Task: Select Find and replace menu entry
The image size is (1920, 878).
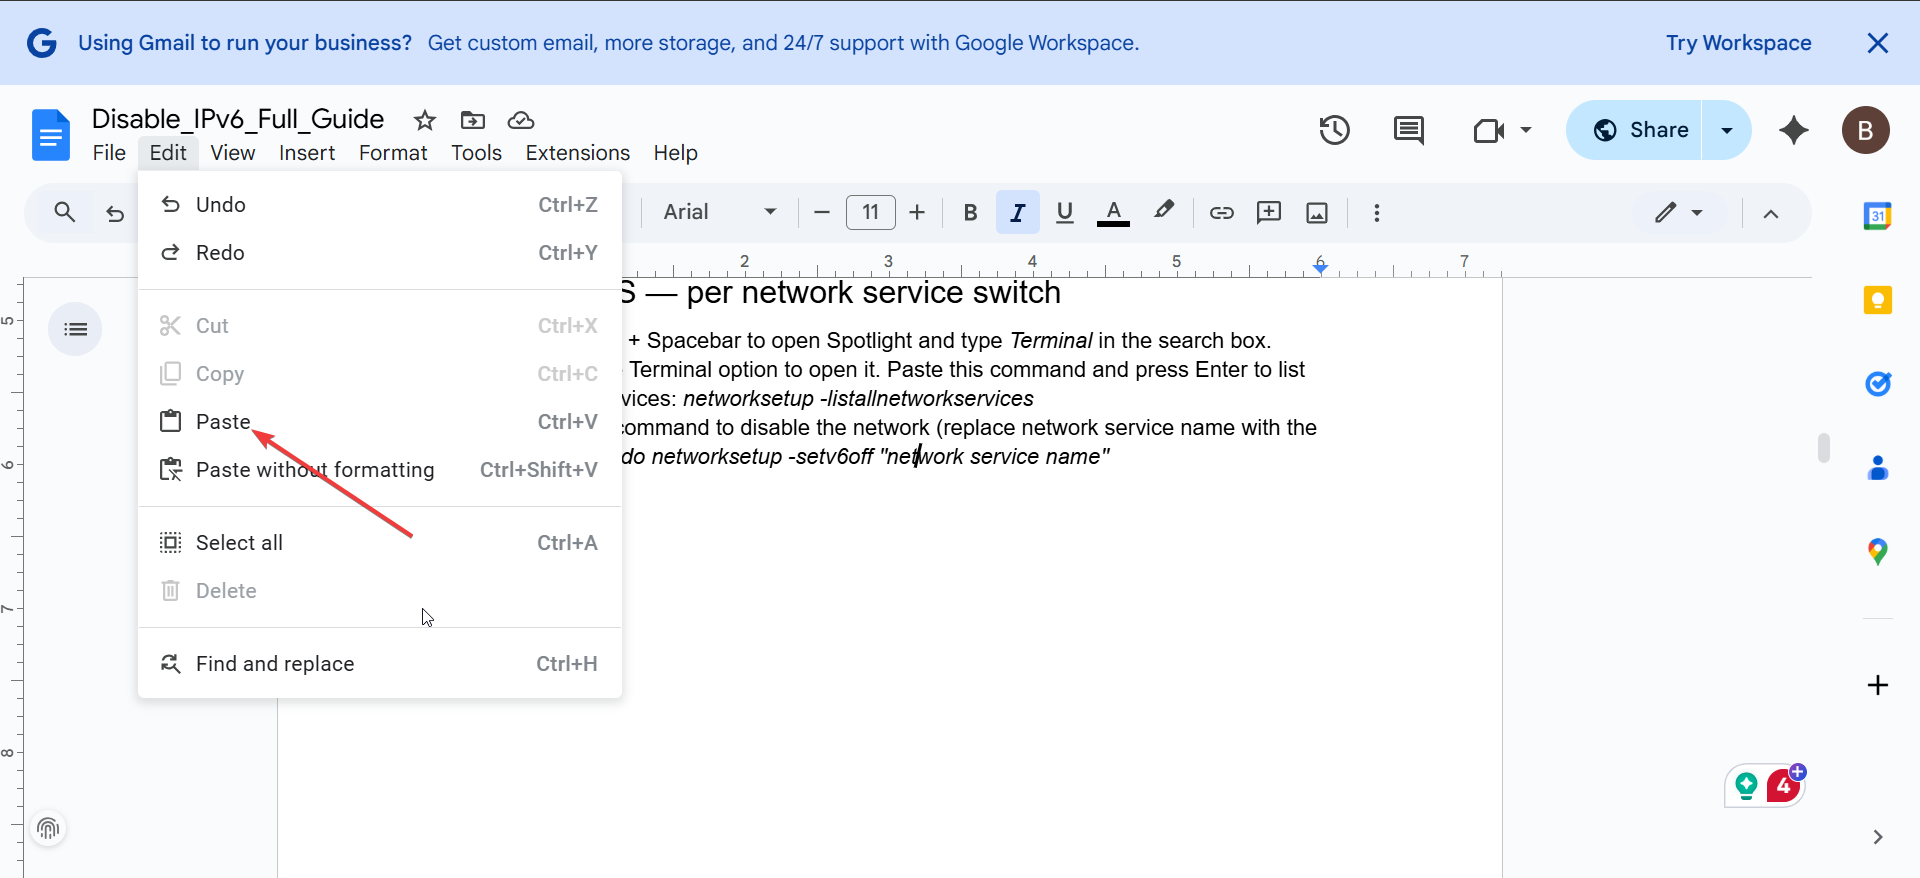Action: coord(275,664)
